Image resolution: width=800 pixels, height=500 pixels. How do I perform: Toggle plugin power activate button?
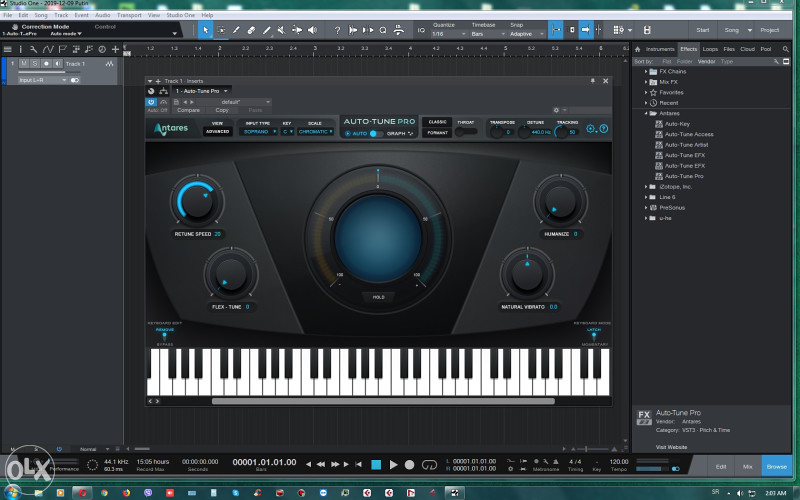[x=151, y=102]
